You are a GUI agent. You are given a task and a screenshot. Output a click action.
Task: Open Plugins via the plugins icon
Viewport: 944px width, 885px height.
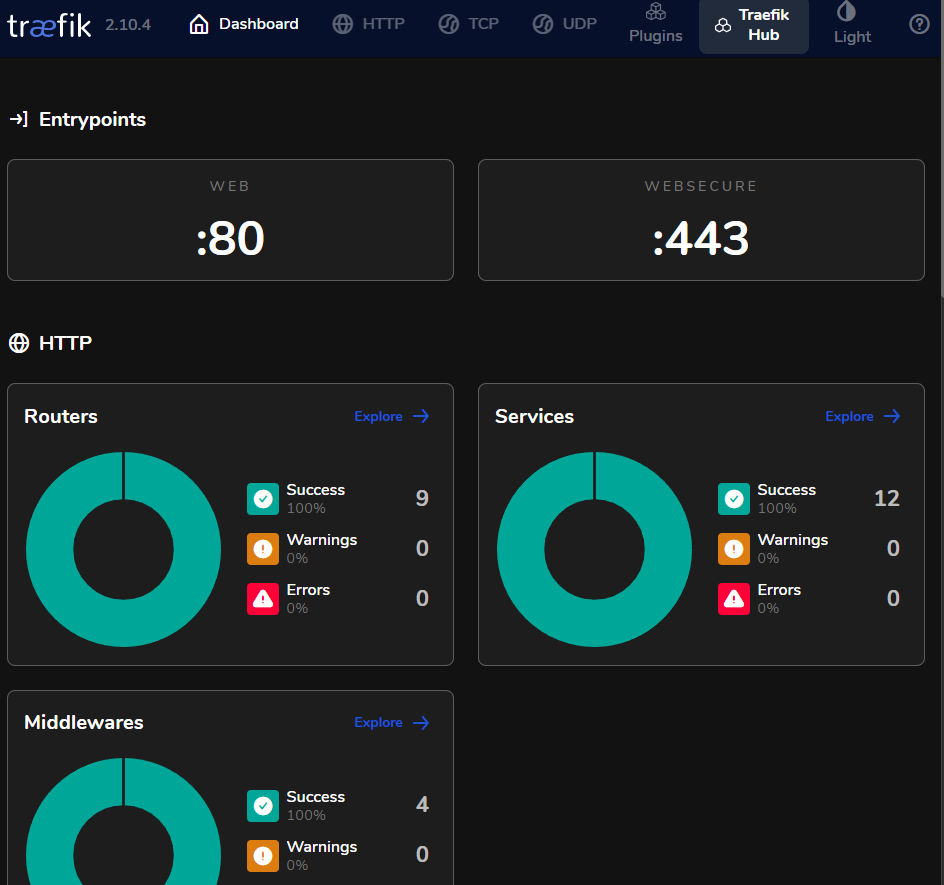click(x=655, y=14)
